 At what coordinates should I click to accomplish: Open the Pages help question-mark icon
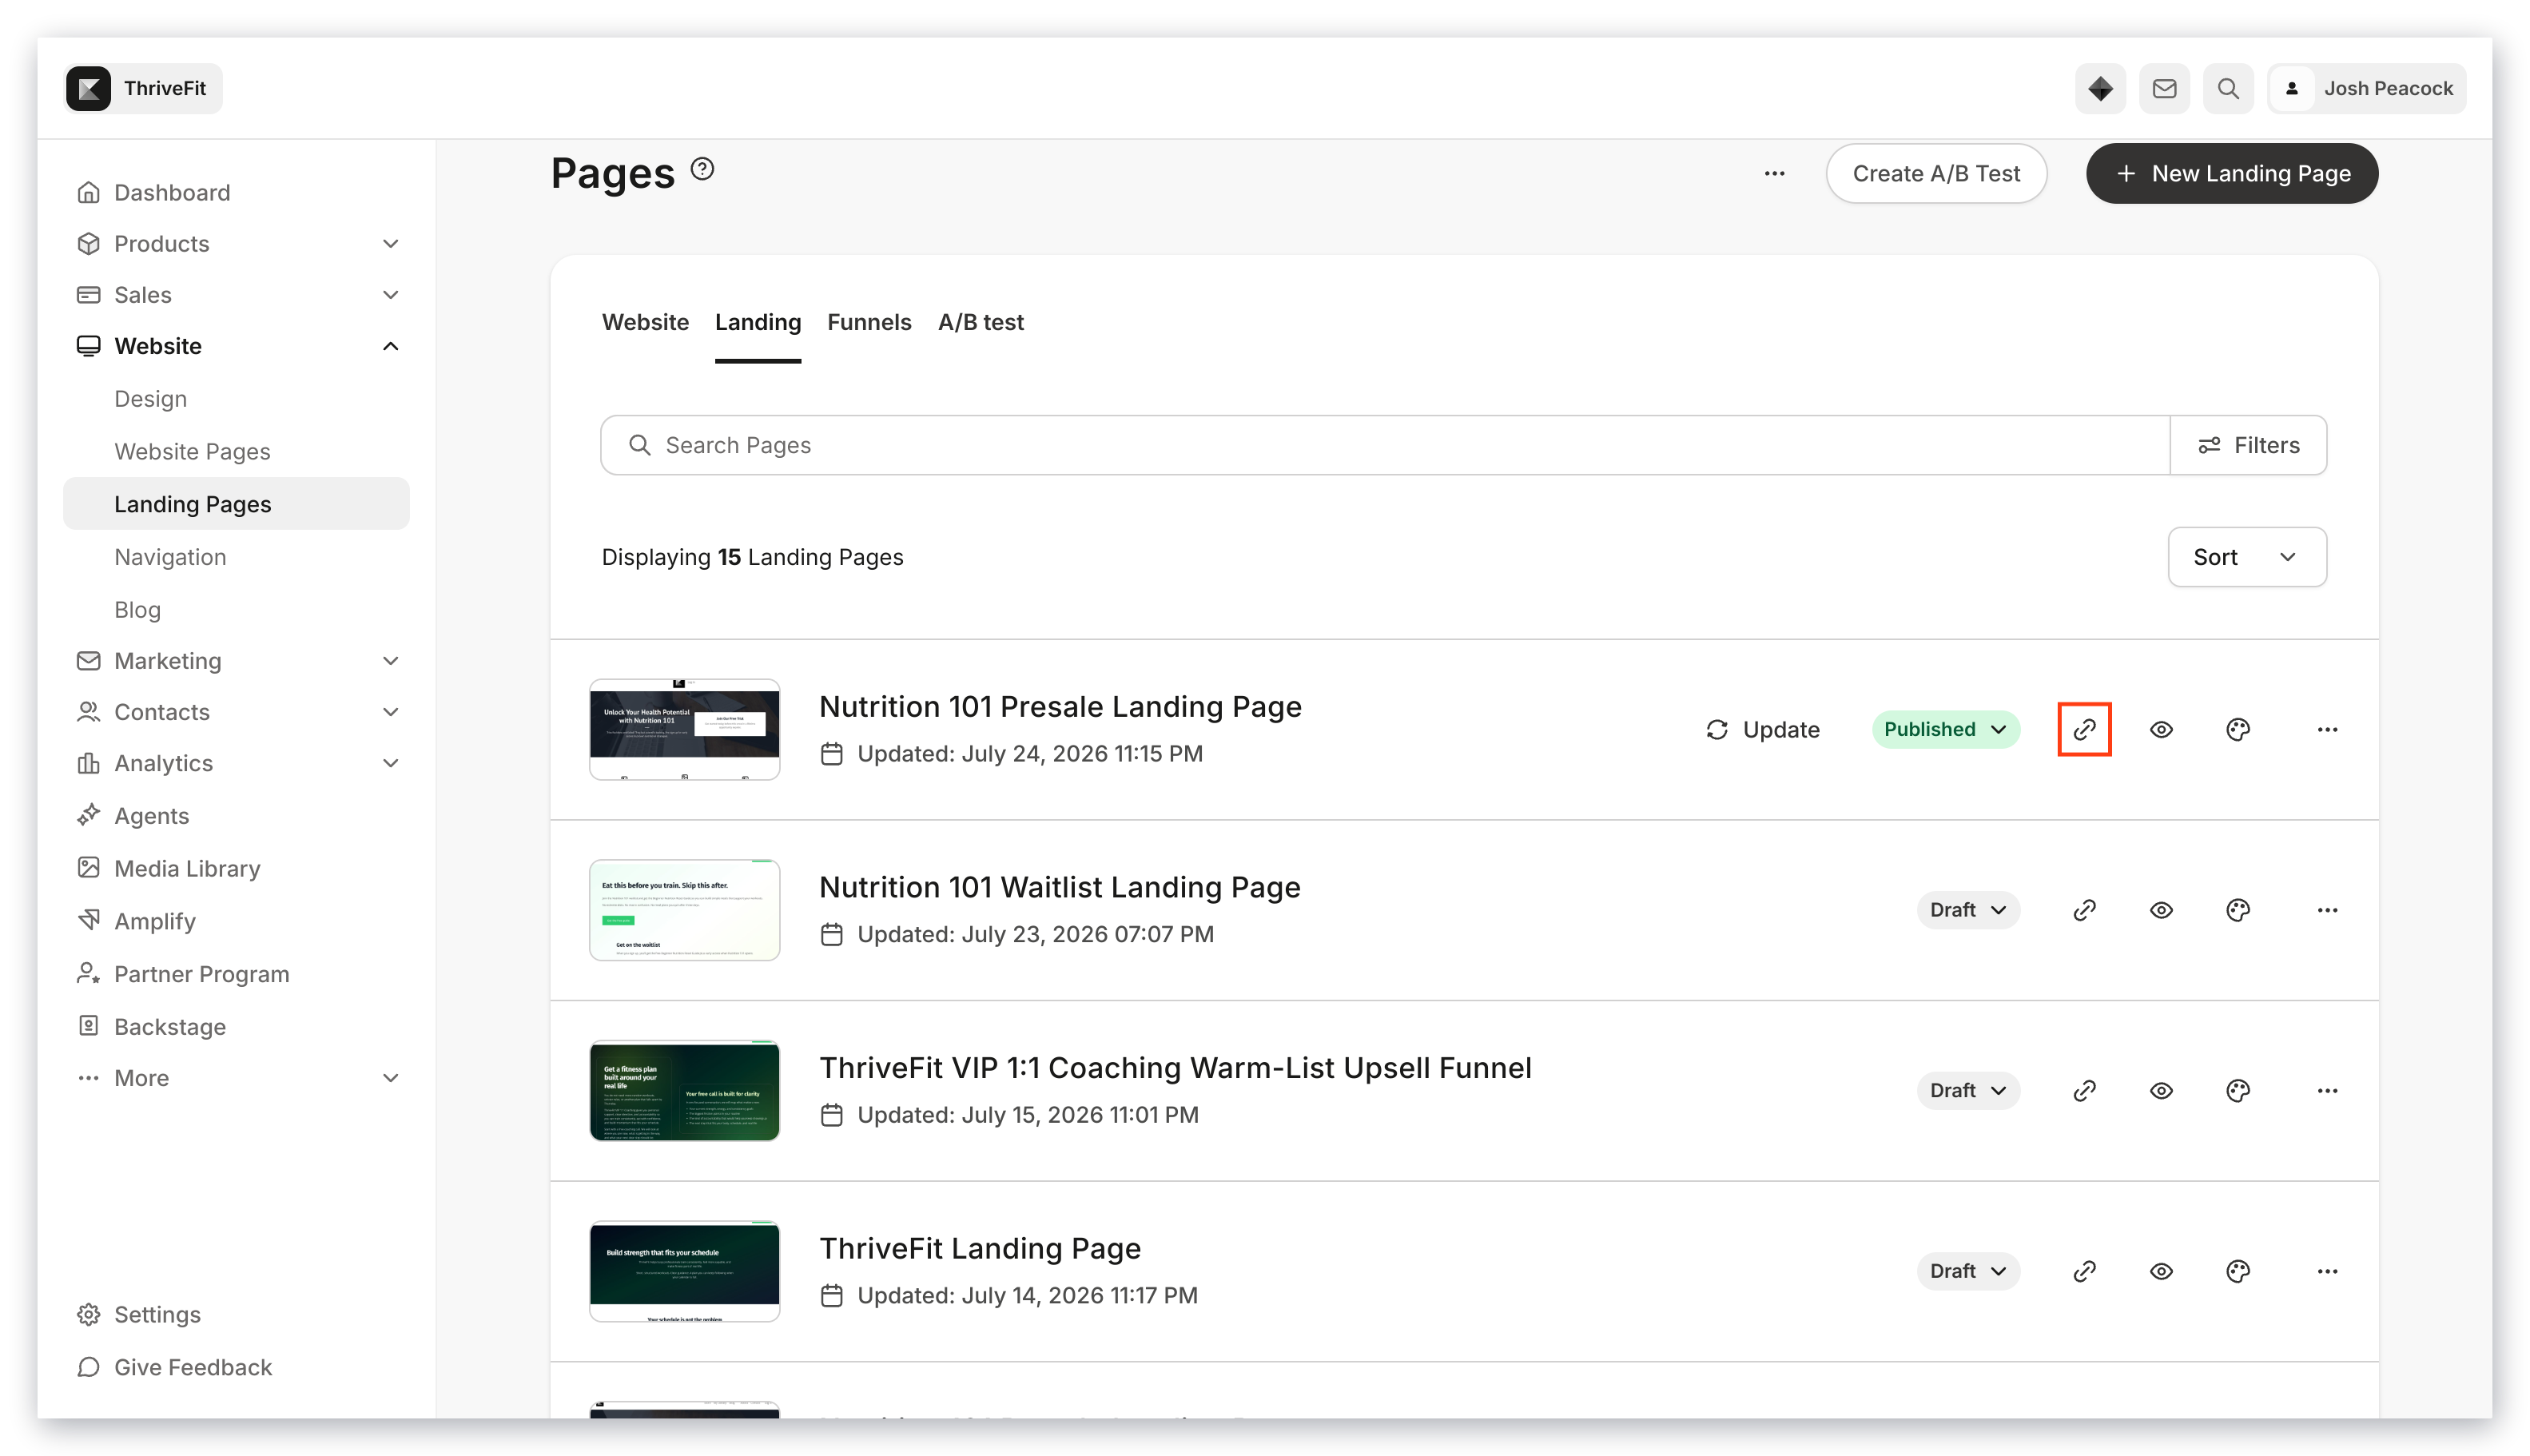(702, 169)
